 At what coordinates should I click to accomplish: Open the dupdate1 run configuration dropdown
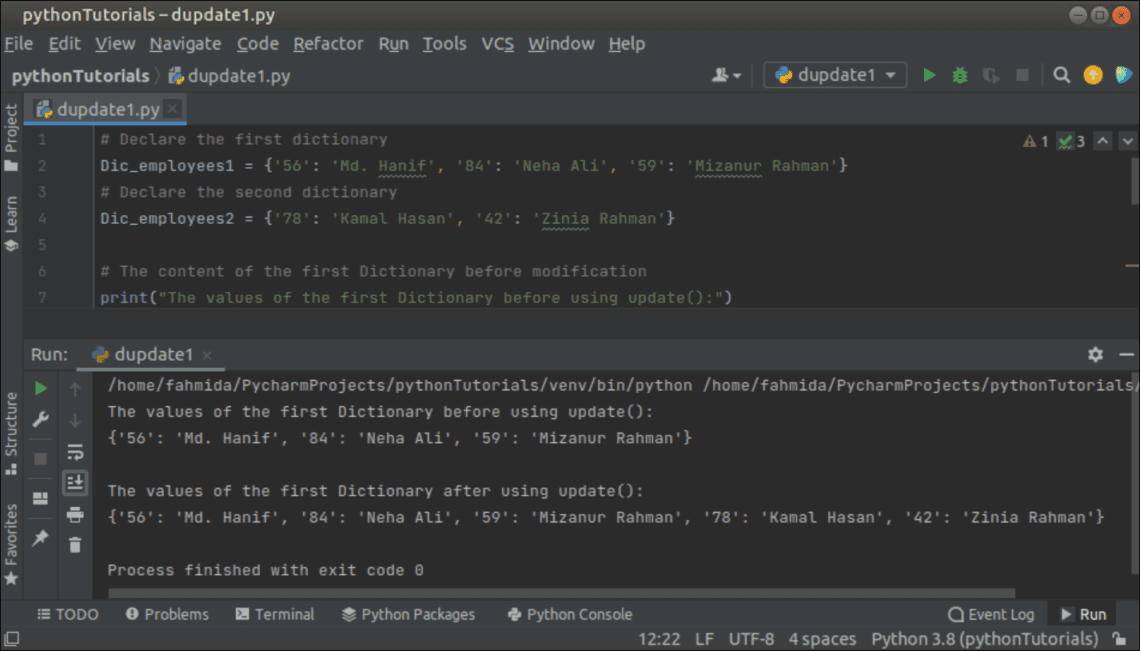(835, 75)
